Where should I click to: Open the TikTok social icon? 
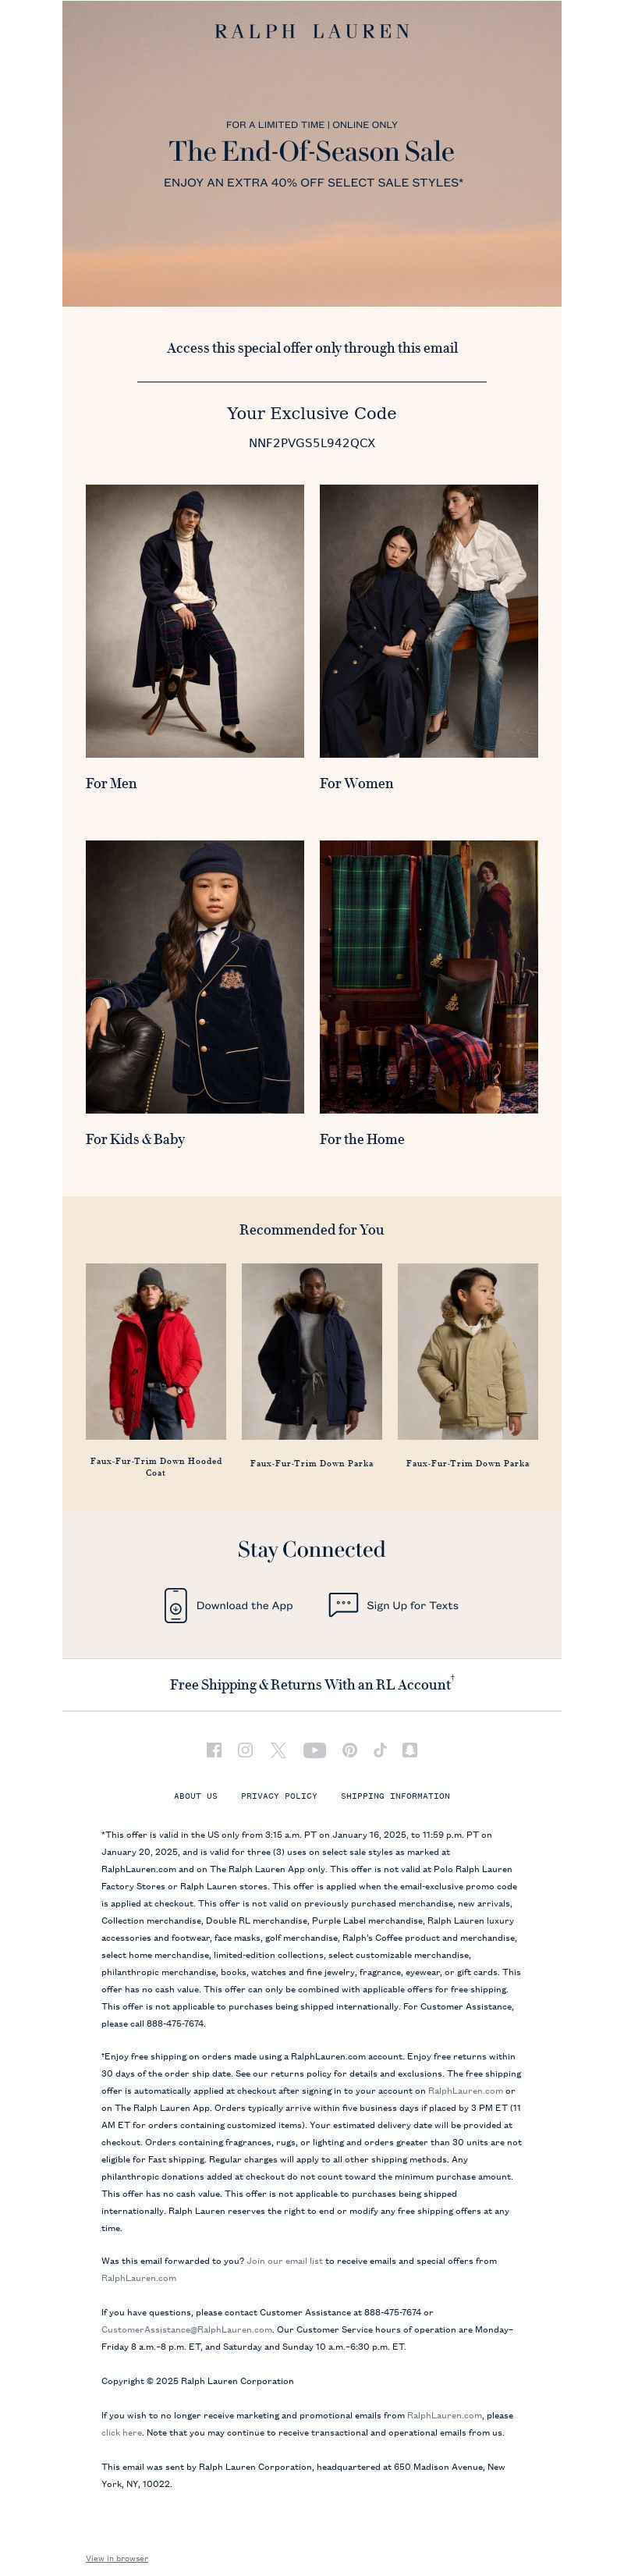tap(380, 1749)
